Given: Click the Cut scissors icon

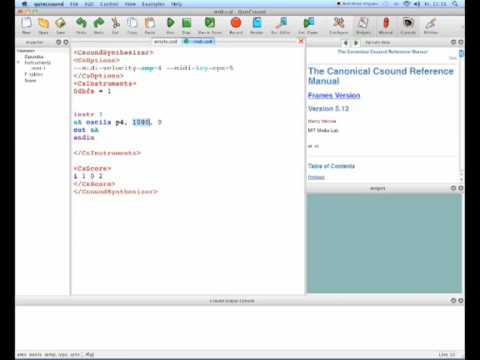Looking at the screenshot, I should tap(115, 25).
